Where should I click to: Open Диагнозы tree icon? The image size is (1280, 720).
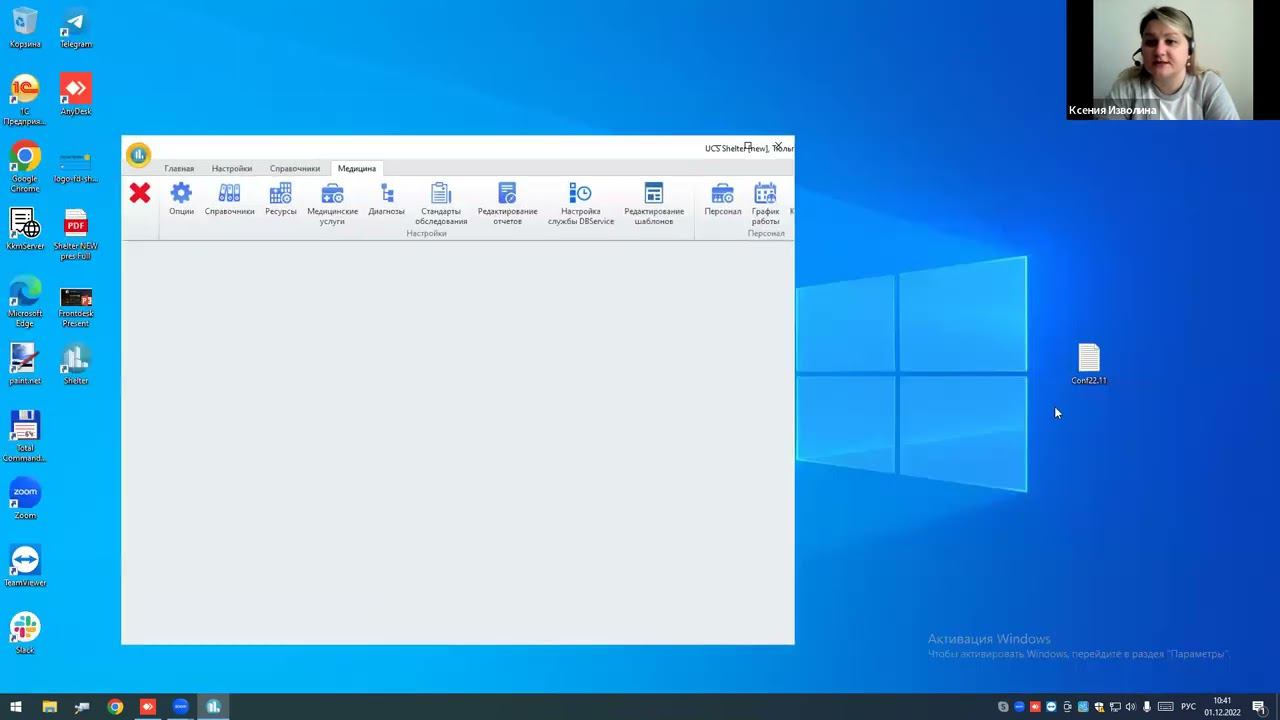tap(386, 199)
